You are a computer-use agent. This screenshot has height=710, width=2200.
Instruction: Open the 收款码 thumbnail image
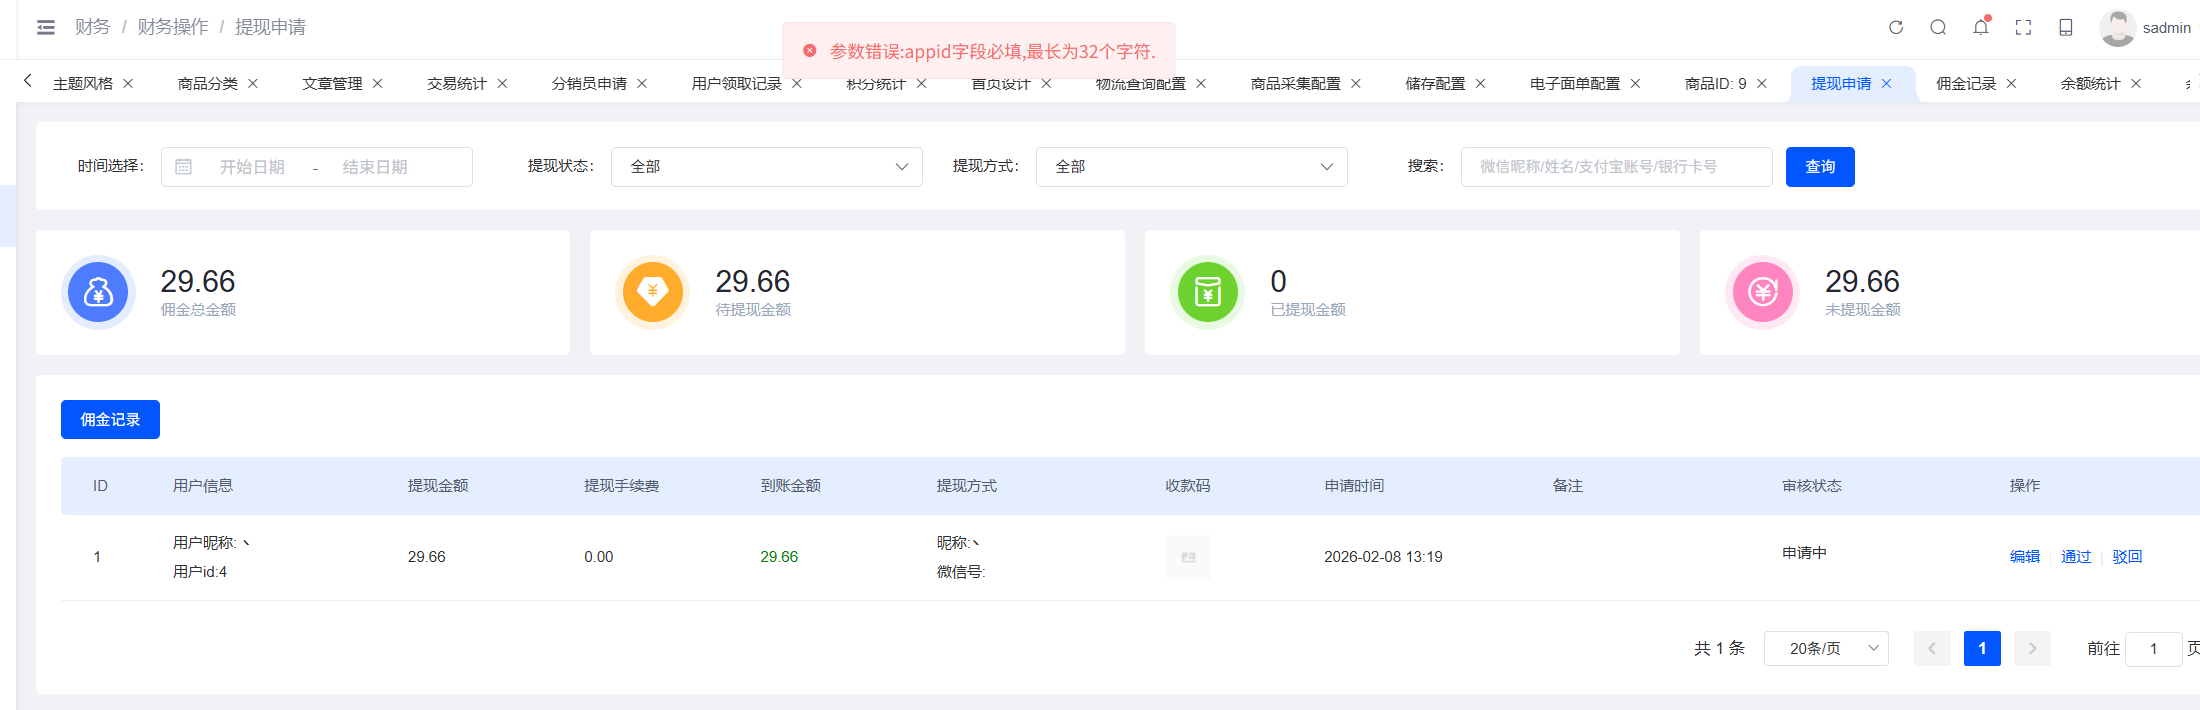point(1188,557)
